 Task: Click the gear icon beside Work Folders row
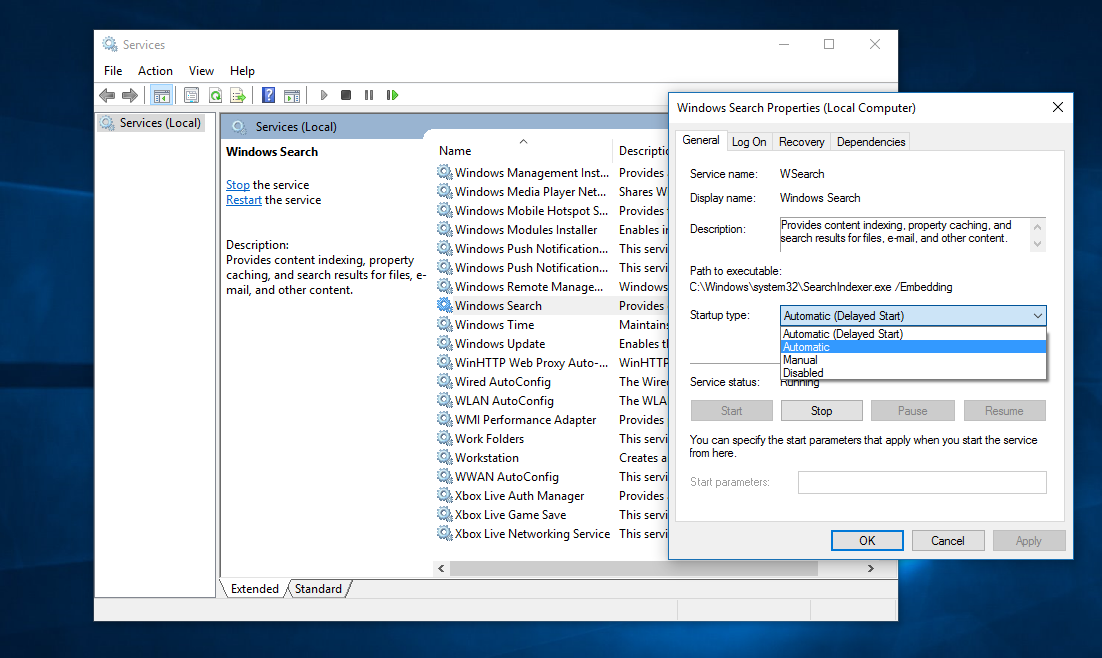(444, 438)
